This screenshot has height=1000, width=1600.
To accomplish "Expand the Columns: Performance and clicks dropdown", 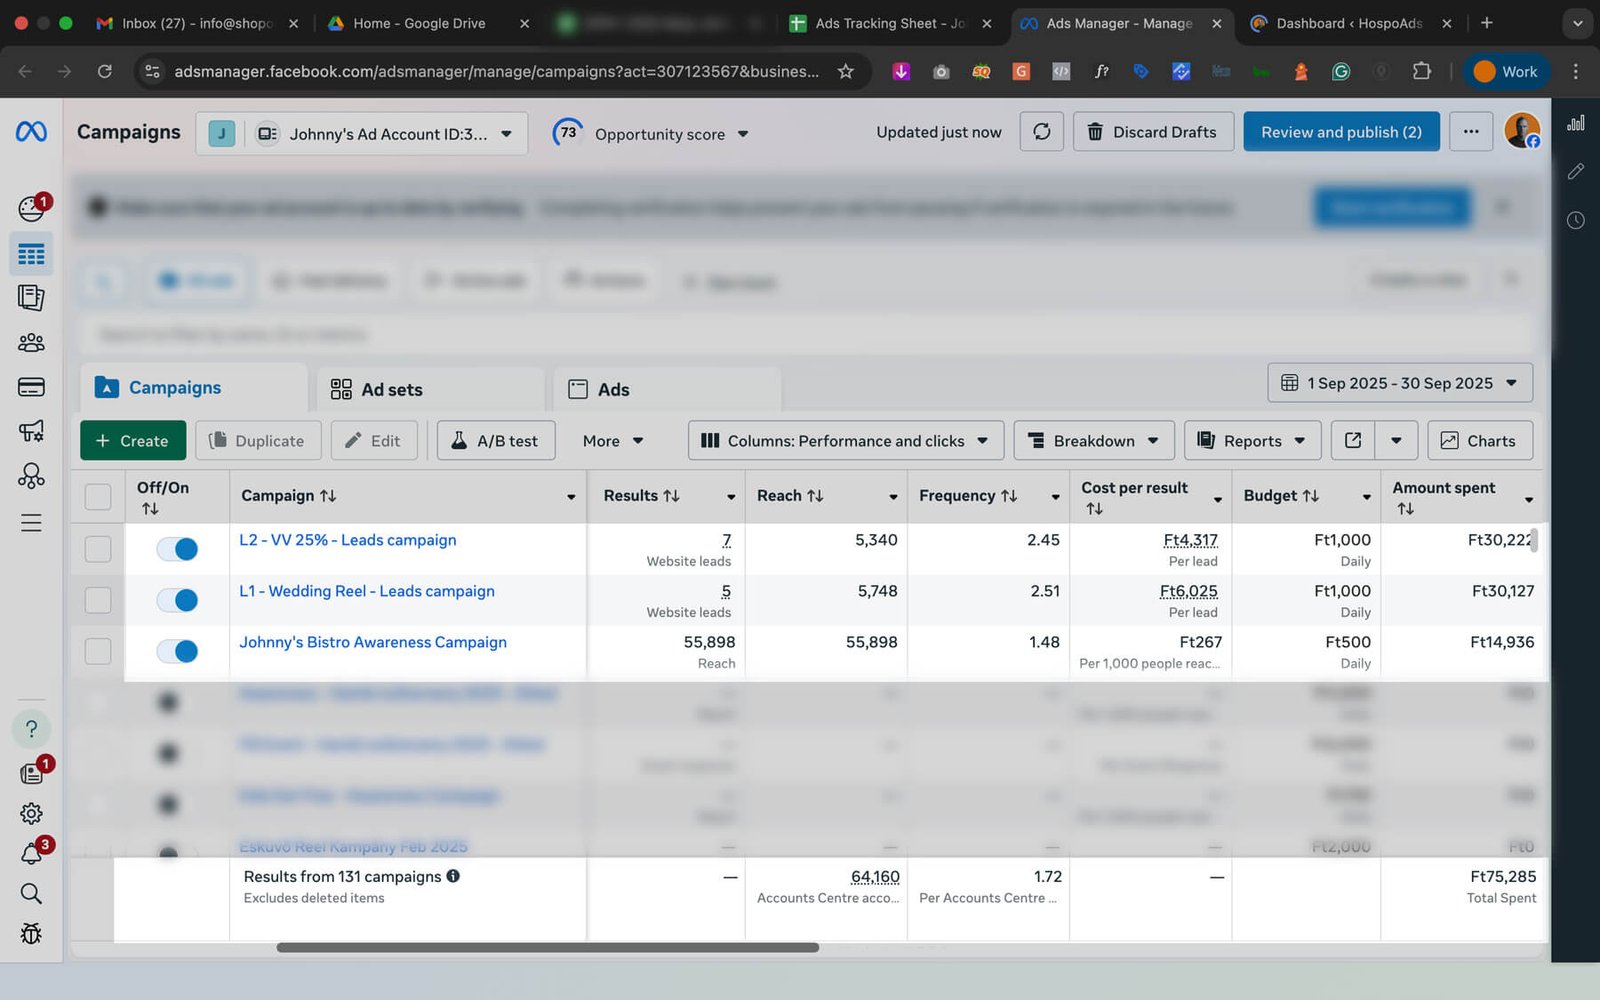I will 845,441.
